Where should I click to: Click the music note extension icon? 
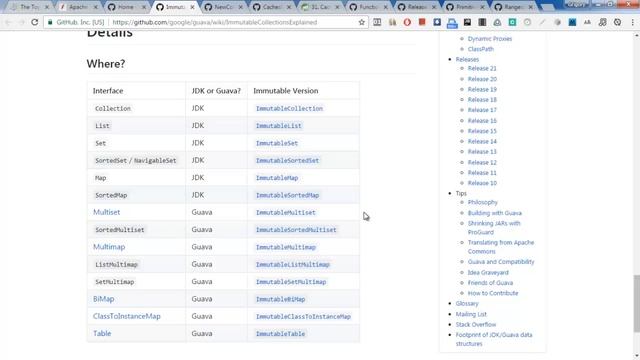602,22
